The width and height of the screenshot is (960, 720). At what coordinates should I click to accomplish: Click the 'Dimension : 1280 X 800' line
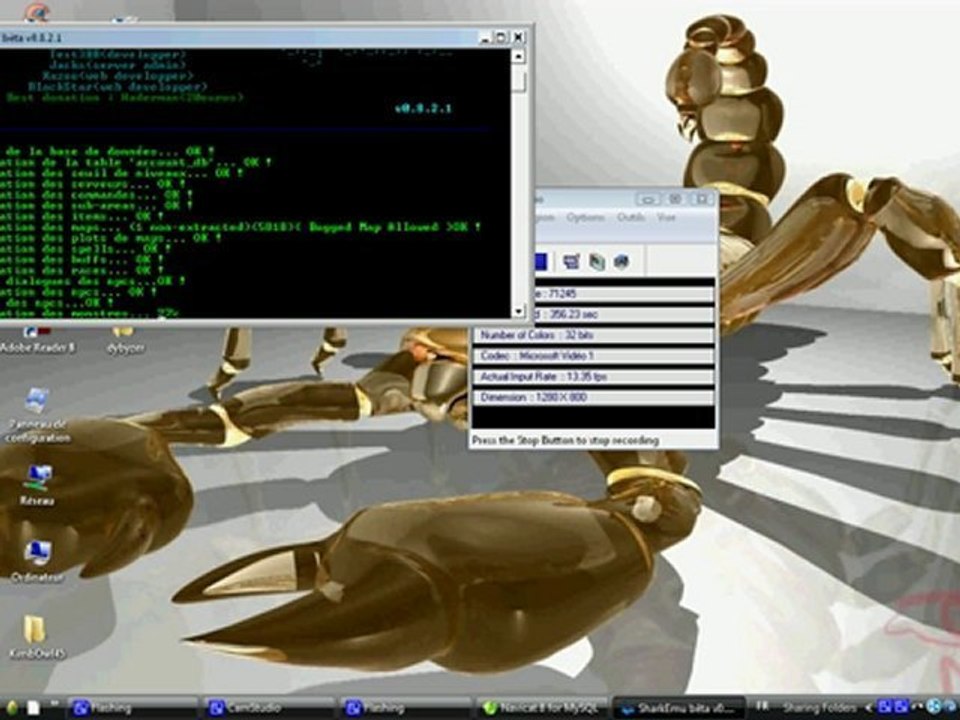(593, 397)
